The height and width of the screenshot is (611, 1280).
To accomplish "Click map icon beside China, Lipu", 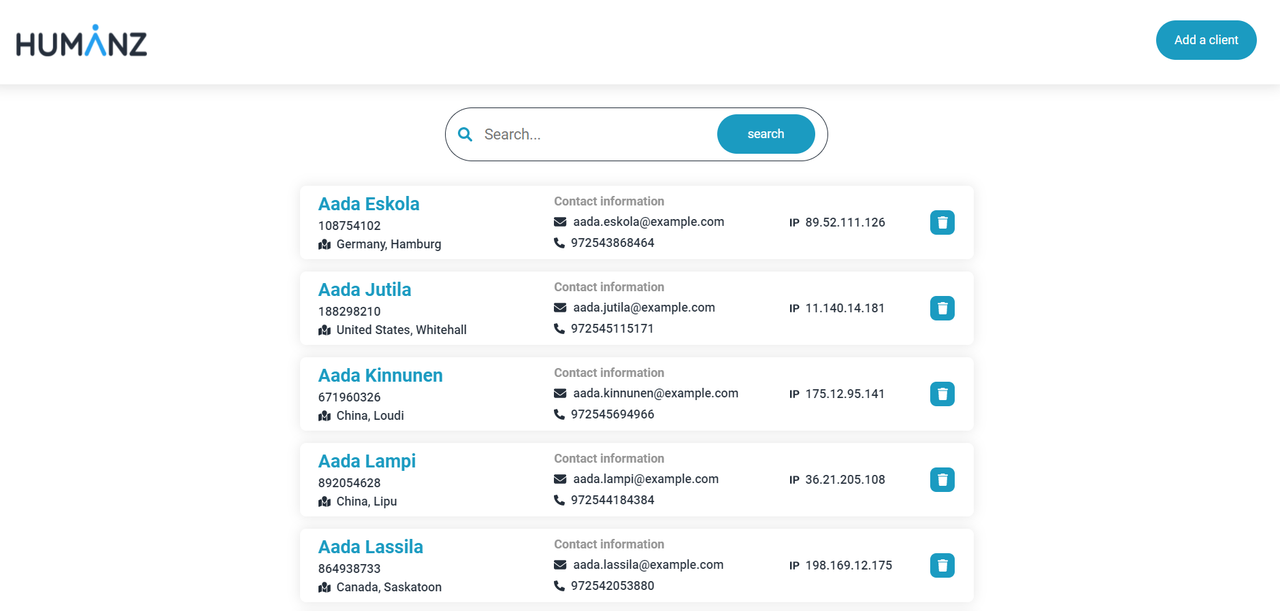I will point(324,502).
